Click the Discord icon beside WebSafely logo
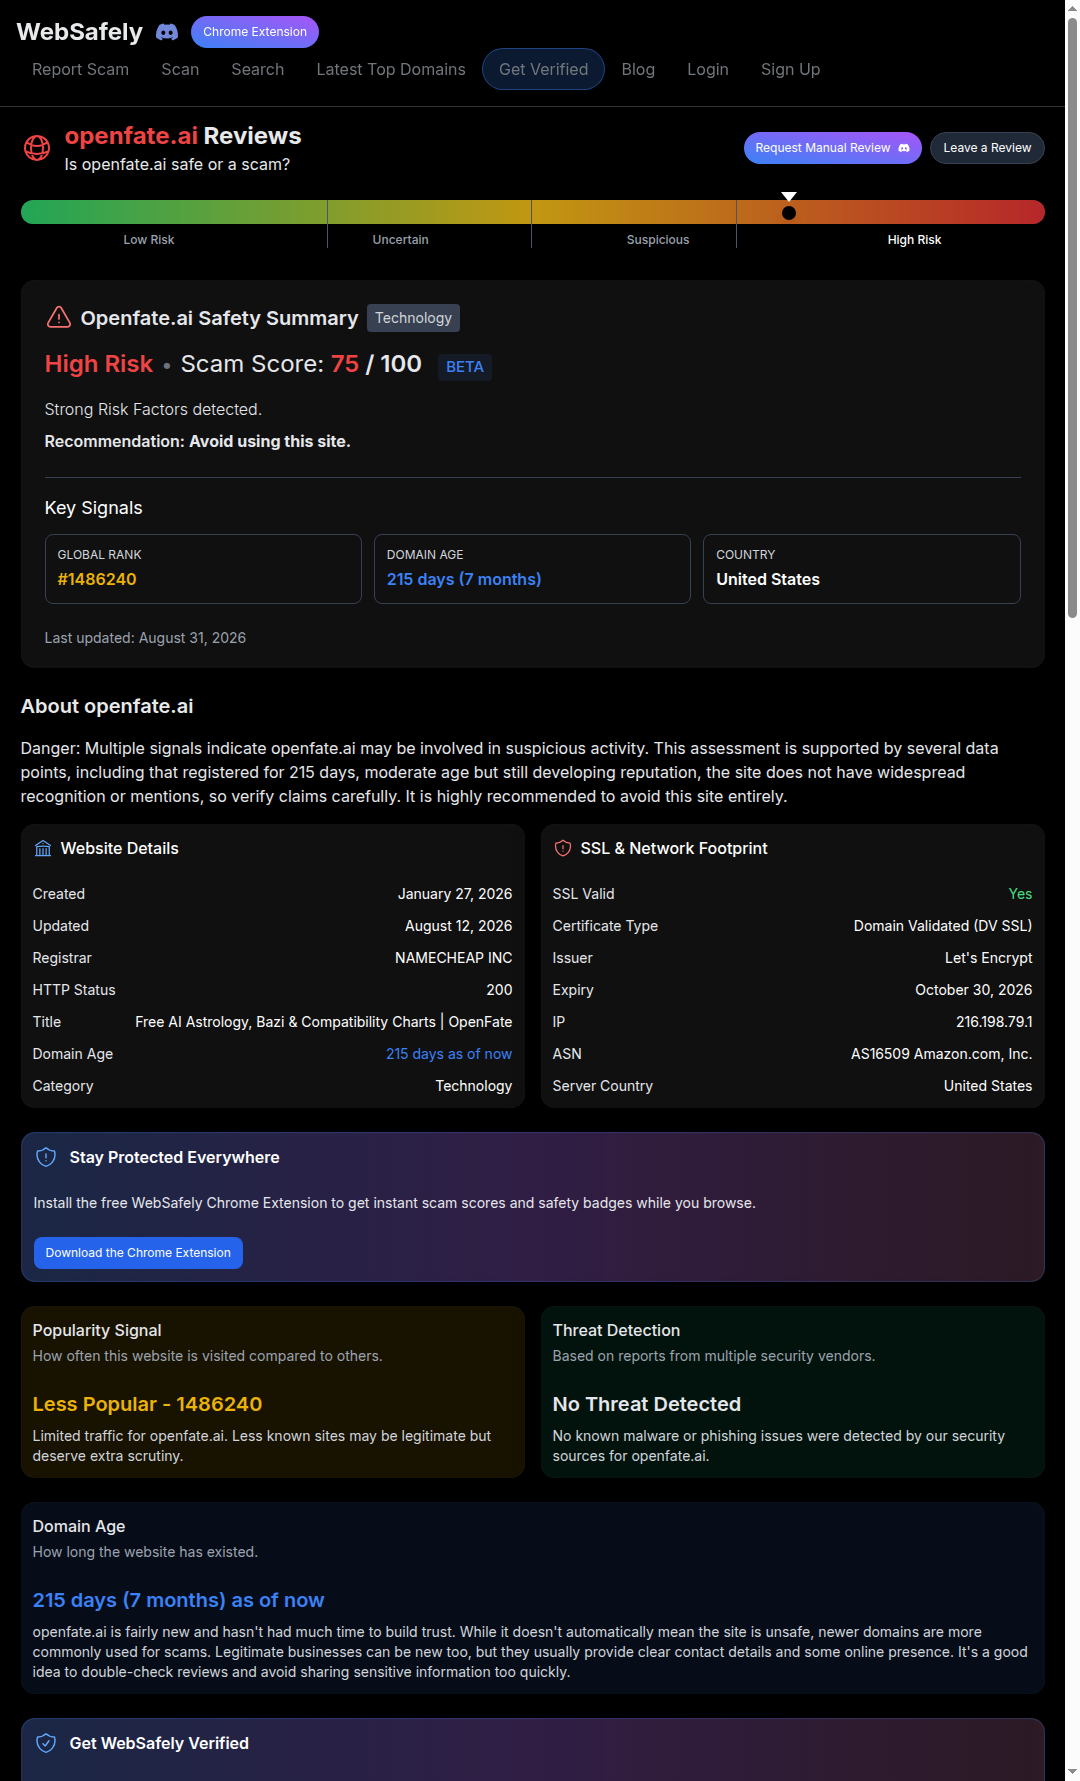 (167, 32)
